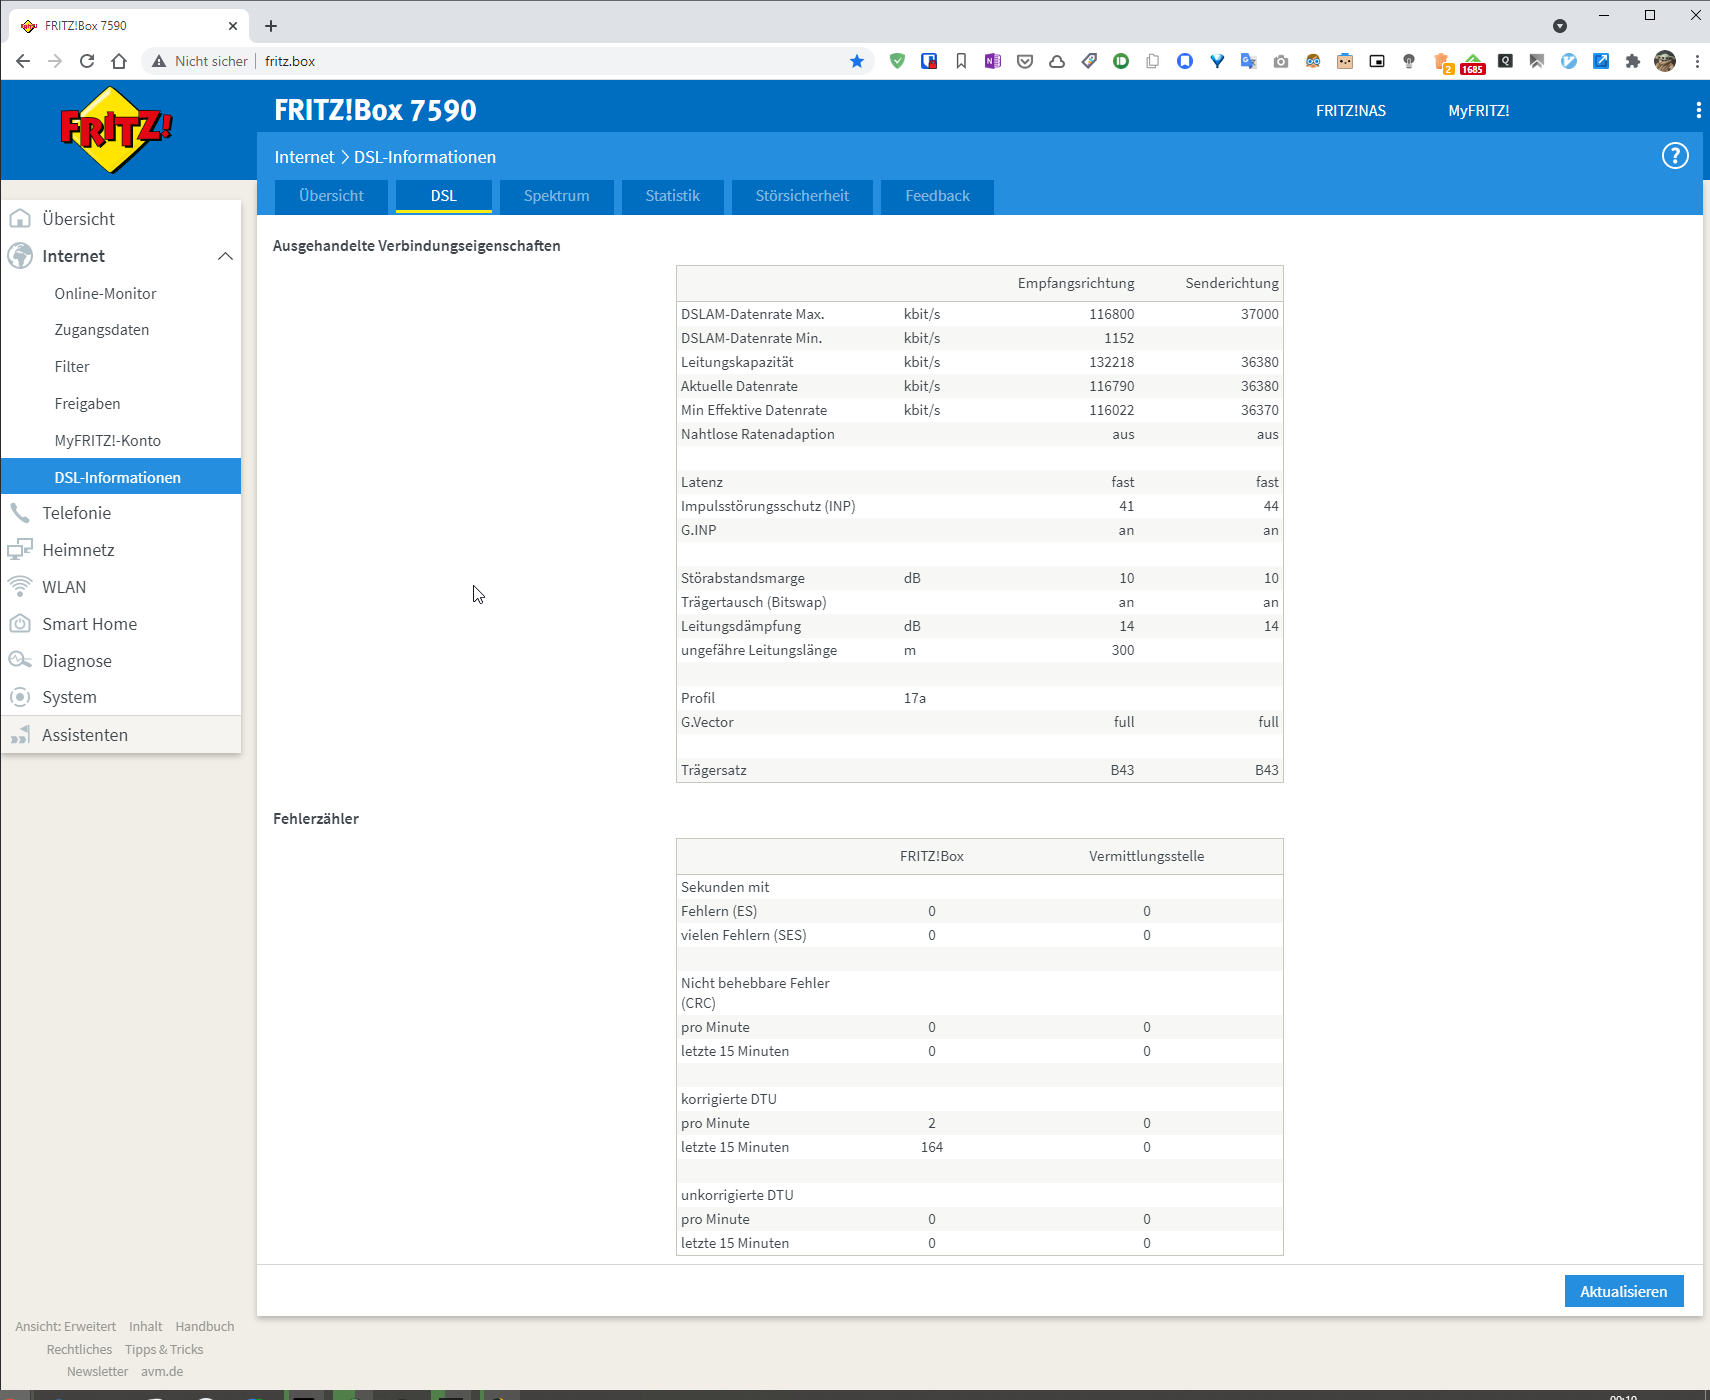Open Zugangsdaten in the sidebar
Image resolution: width=1710 pixels, height=1400 pixels.
pos(101,330)
